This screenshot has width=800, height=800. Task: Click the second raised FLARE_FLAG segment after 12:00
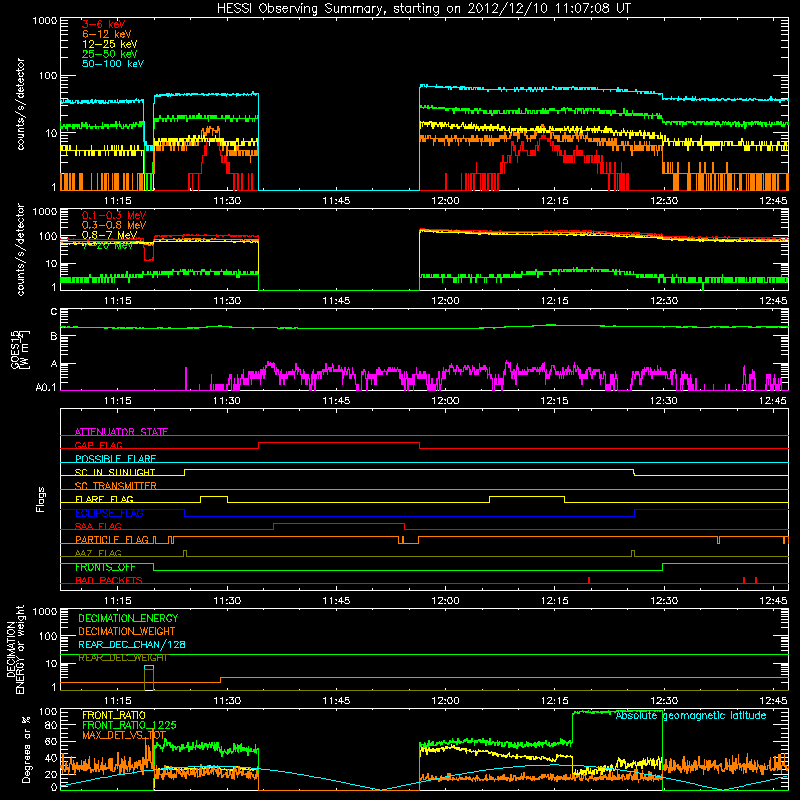click(x=527, y=496)
